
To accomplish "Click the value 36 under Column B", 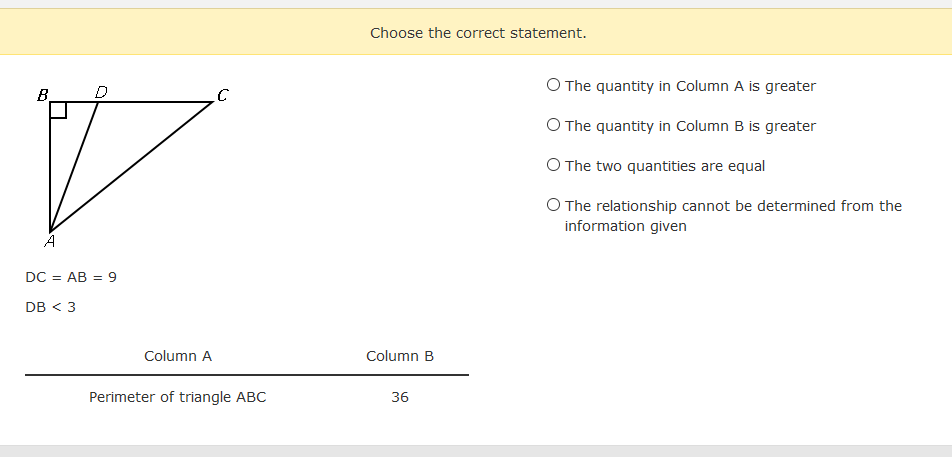I will [x=400, y=398].
